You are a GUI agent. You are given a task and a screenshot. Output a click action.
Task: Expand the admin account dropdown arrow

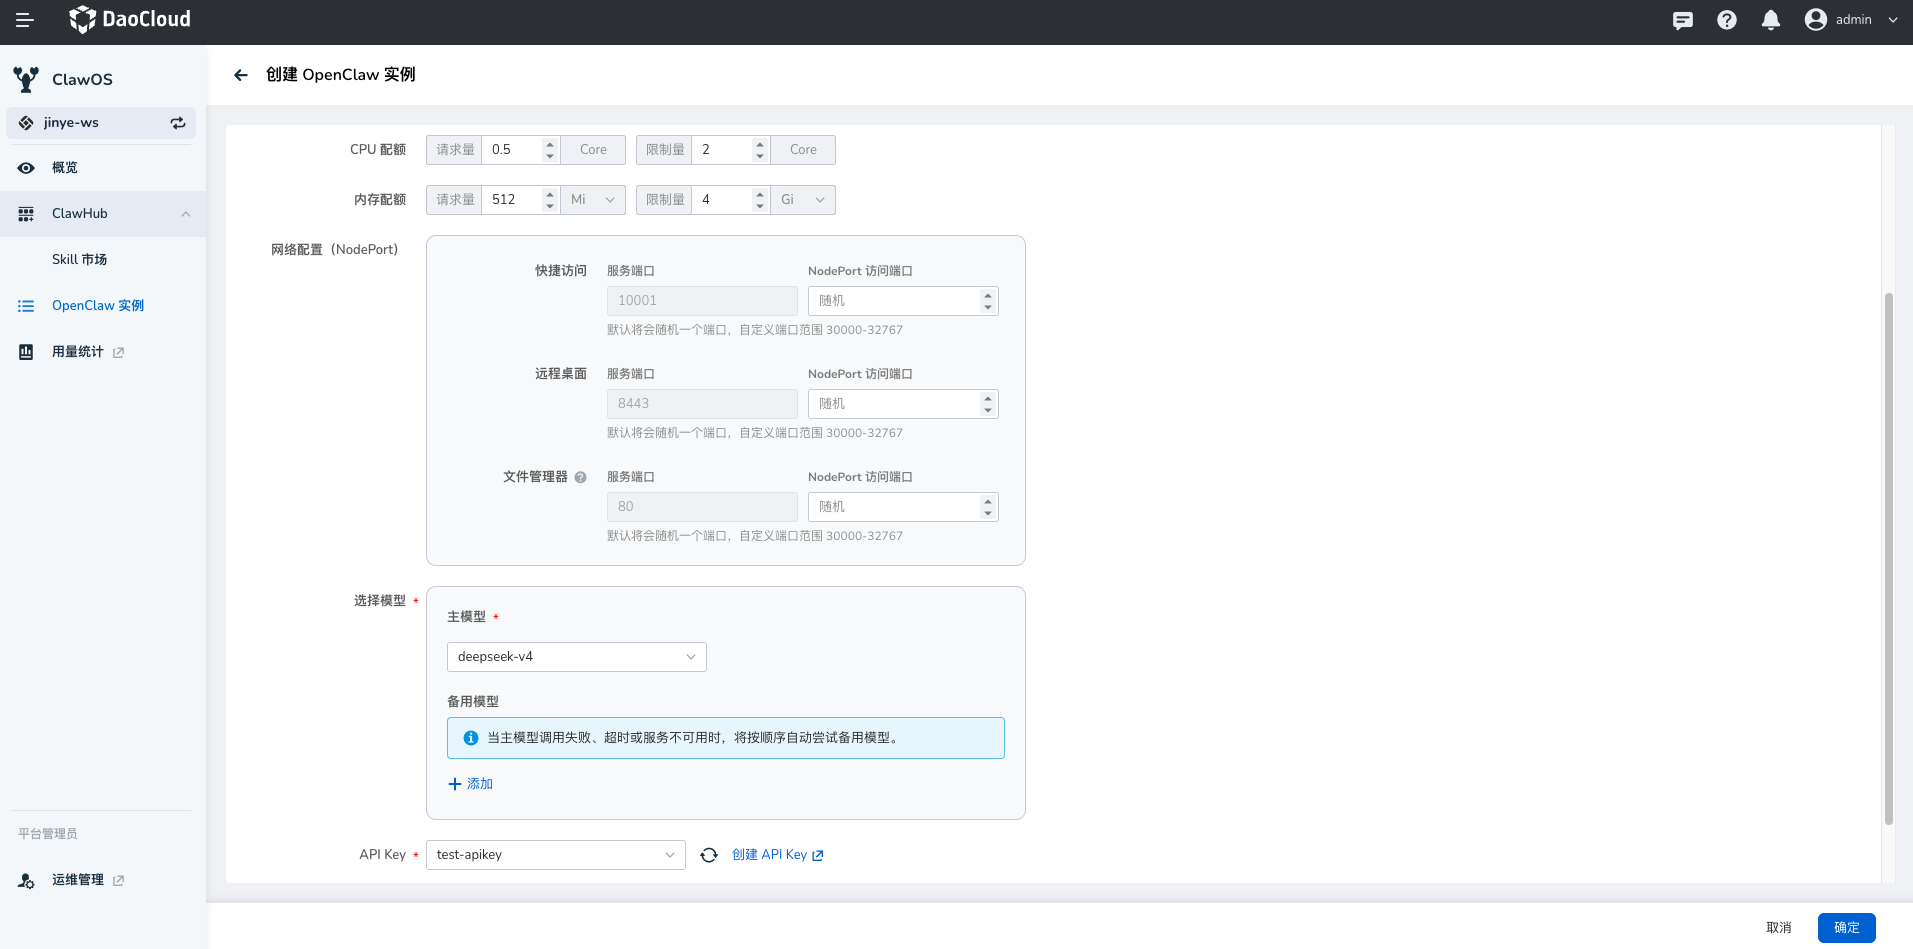click(x=1893, y=20)
